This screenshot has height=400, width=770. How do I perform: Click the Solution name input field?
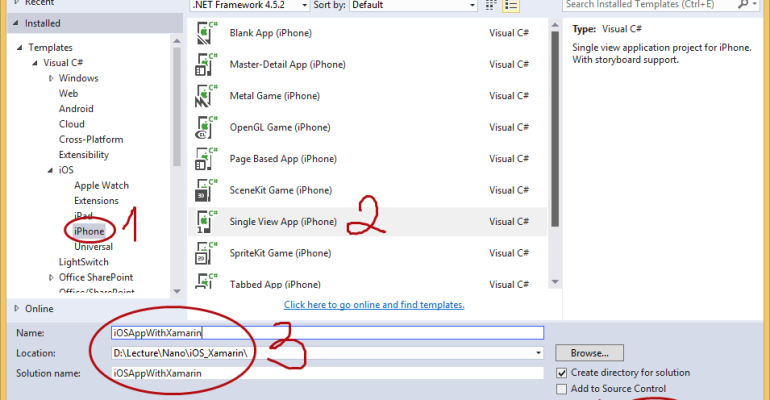328,373
